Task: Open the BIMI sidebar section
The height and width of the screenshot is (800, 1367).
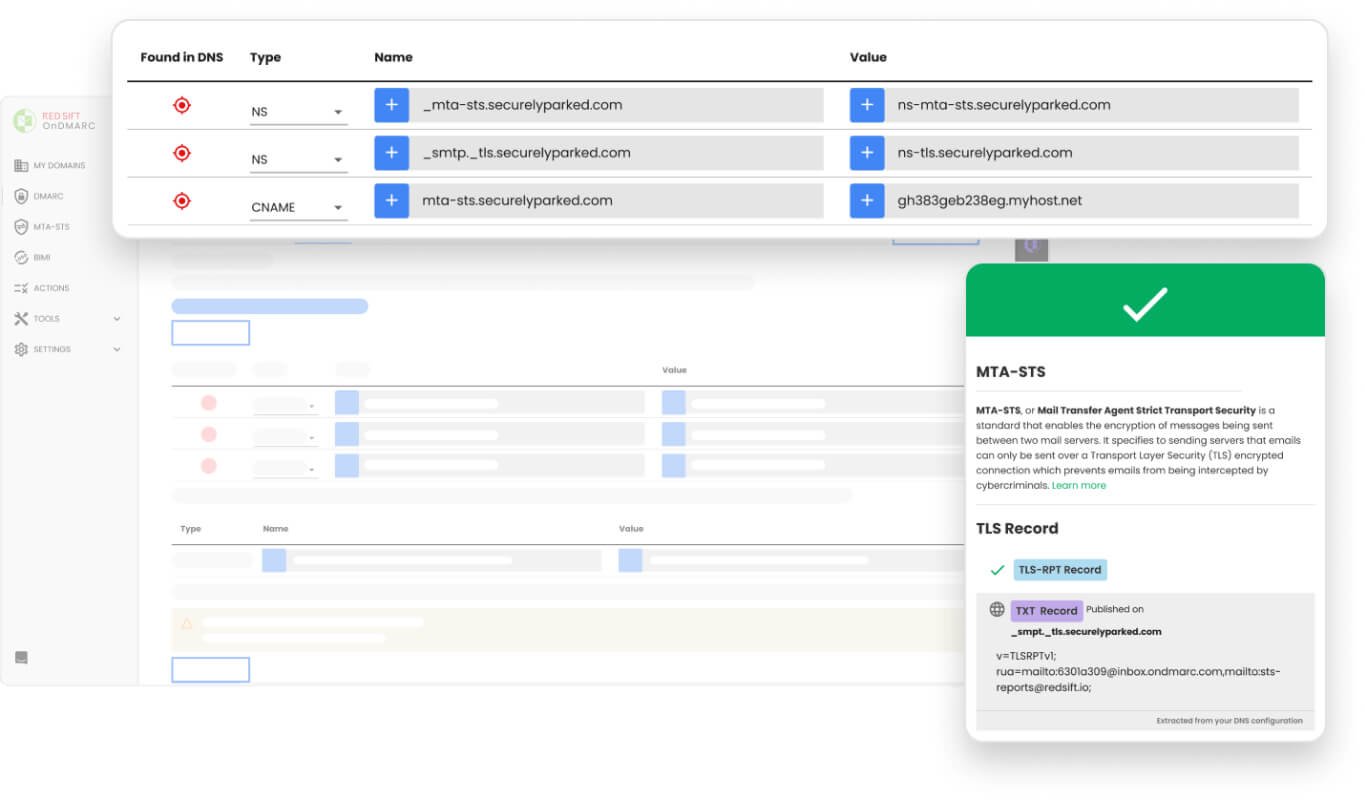Action: [33, 258]
